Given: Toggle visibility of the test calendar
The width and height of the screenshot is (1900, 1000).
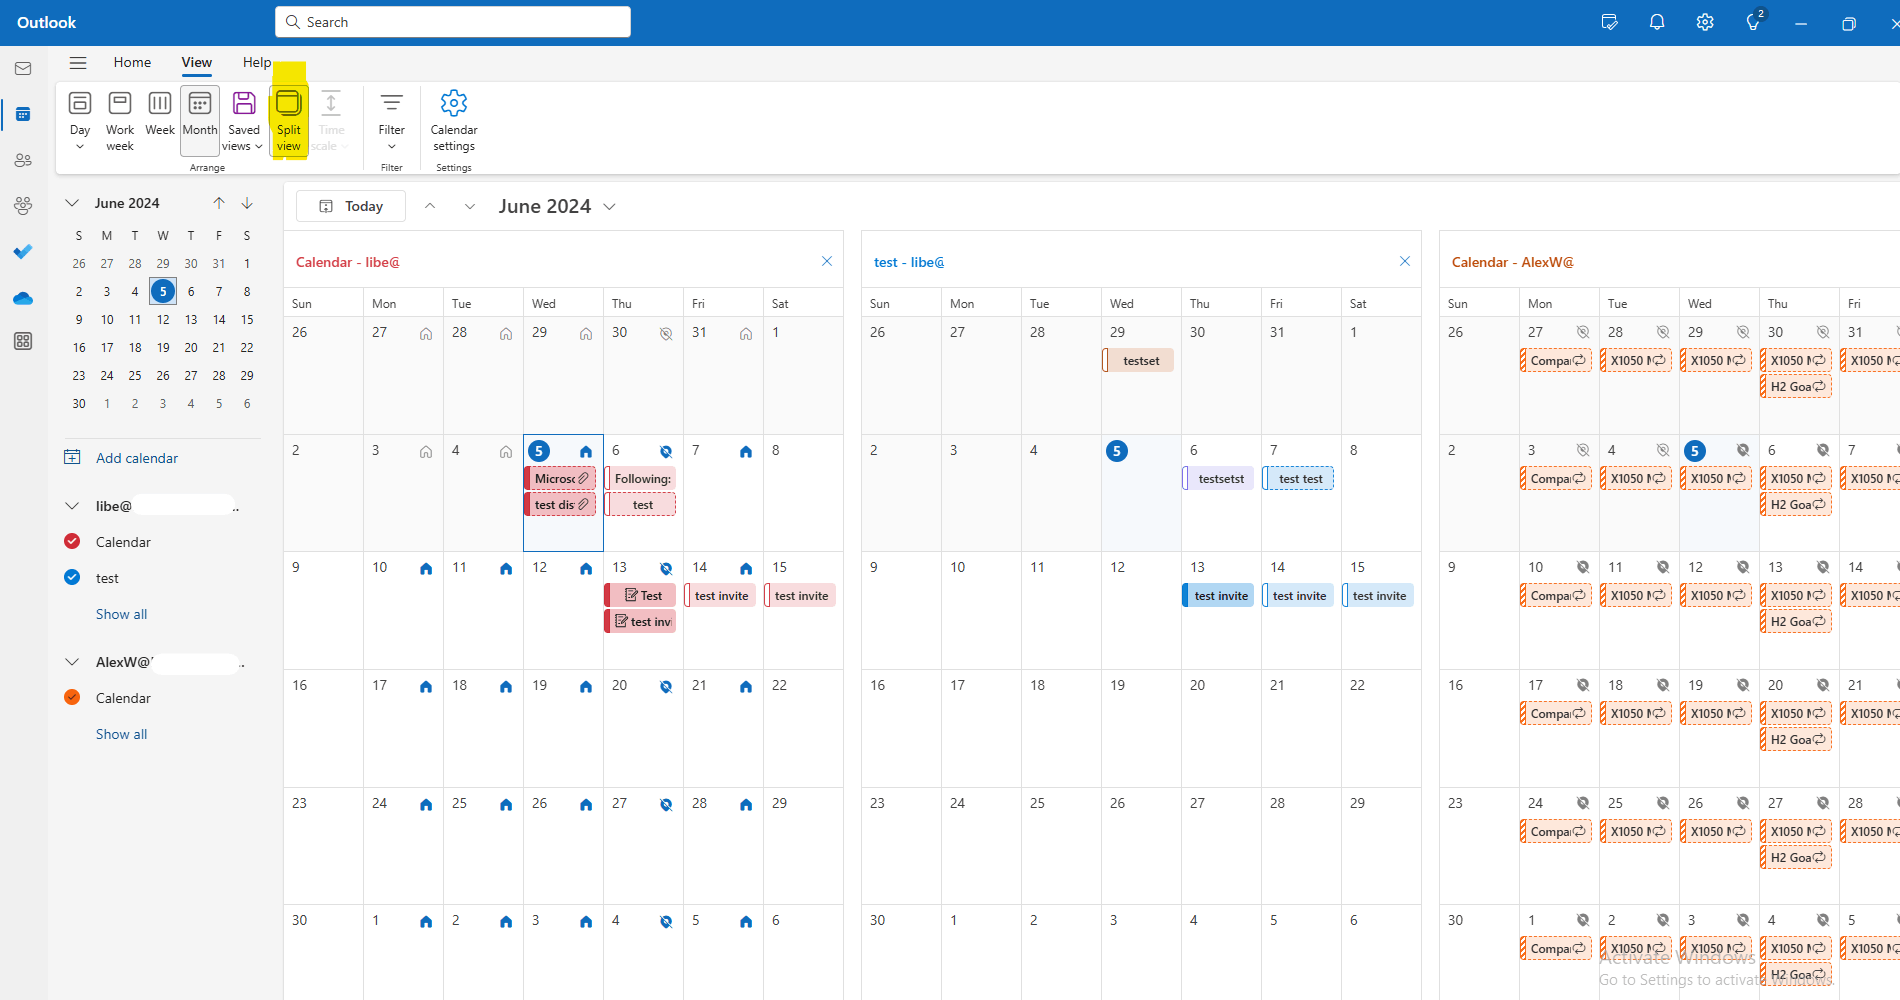Looking at the screenshot, I should pyautogui.click(x=71, y=577).
